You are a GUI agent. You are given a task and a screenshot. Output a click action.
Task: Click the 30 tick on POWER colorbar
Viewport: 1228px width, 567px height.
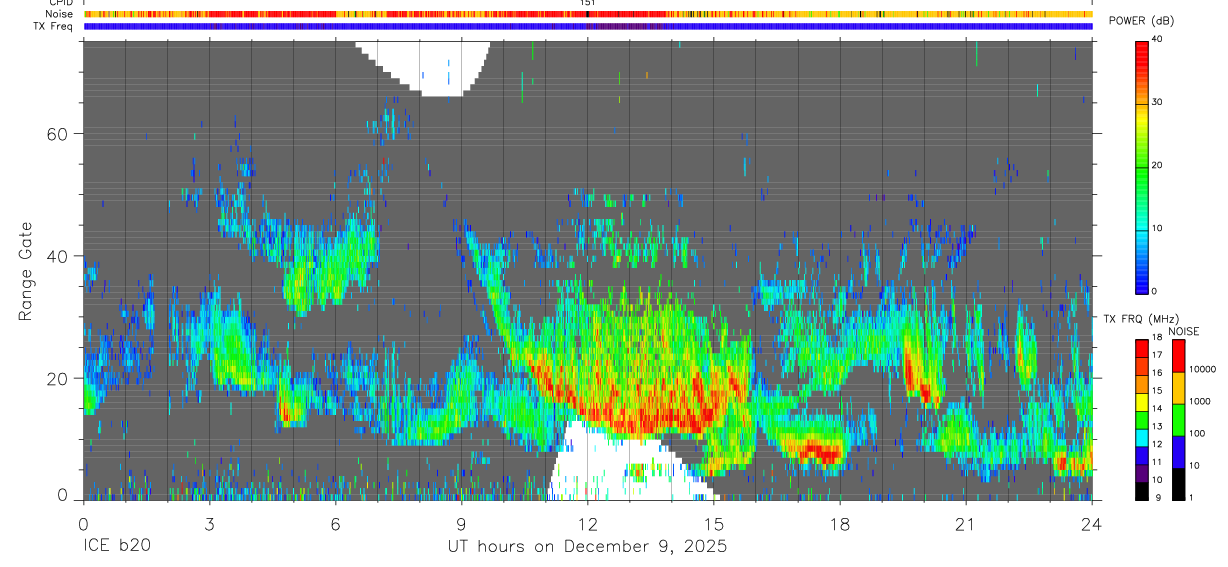coord(1158,103)
